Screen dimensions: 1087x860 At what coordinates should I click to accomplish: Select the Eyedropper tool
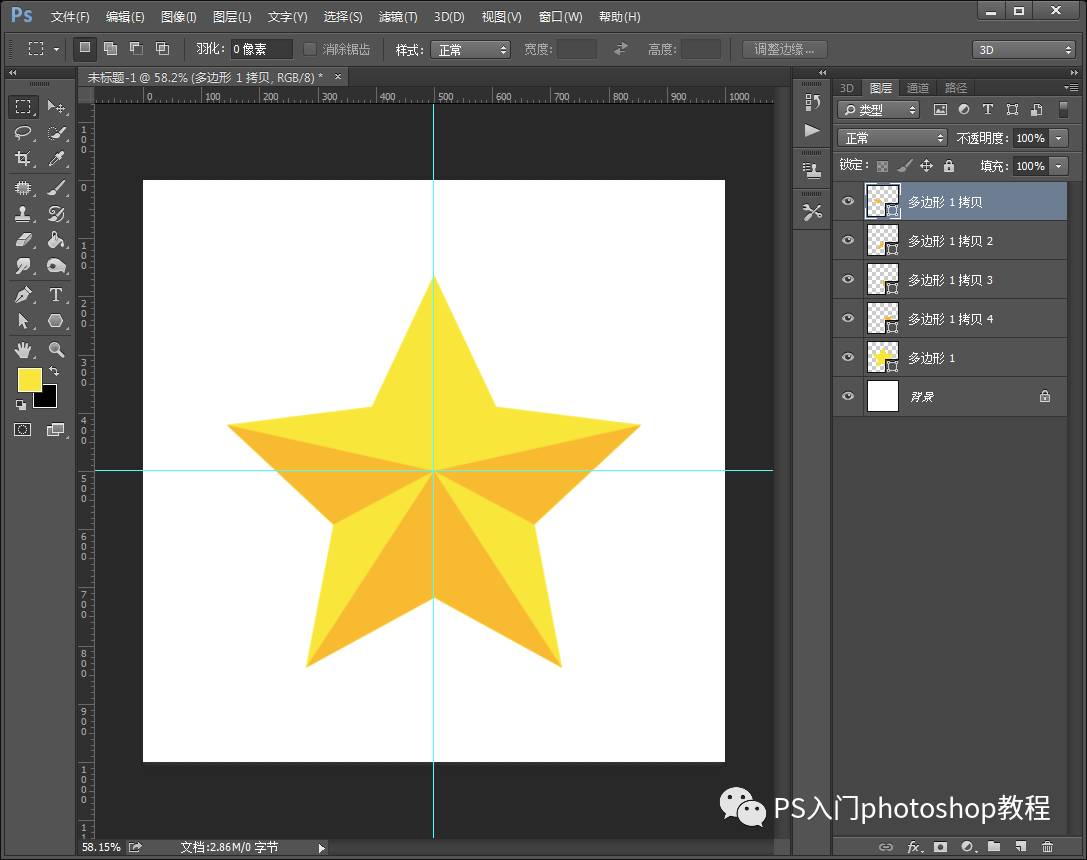pos(56,159)
